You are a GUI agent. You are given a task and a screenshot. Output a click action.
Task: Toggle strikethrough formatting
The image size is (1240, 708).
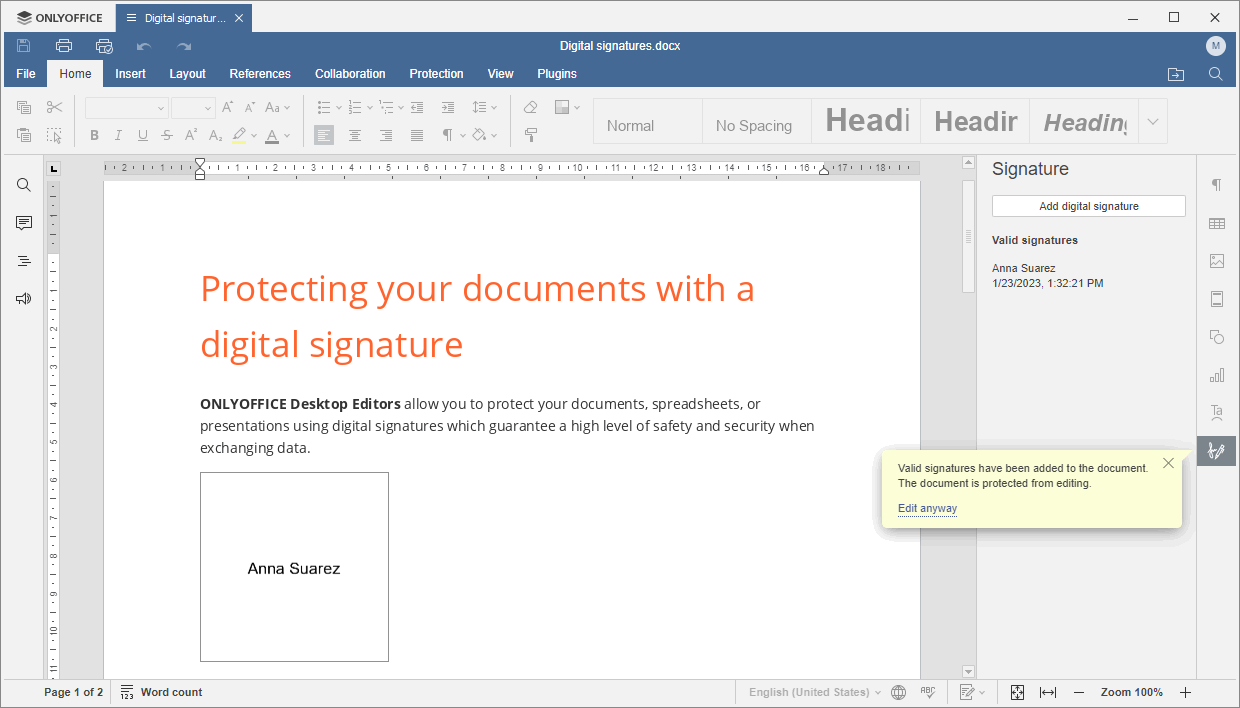[166, 135]
